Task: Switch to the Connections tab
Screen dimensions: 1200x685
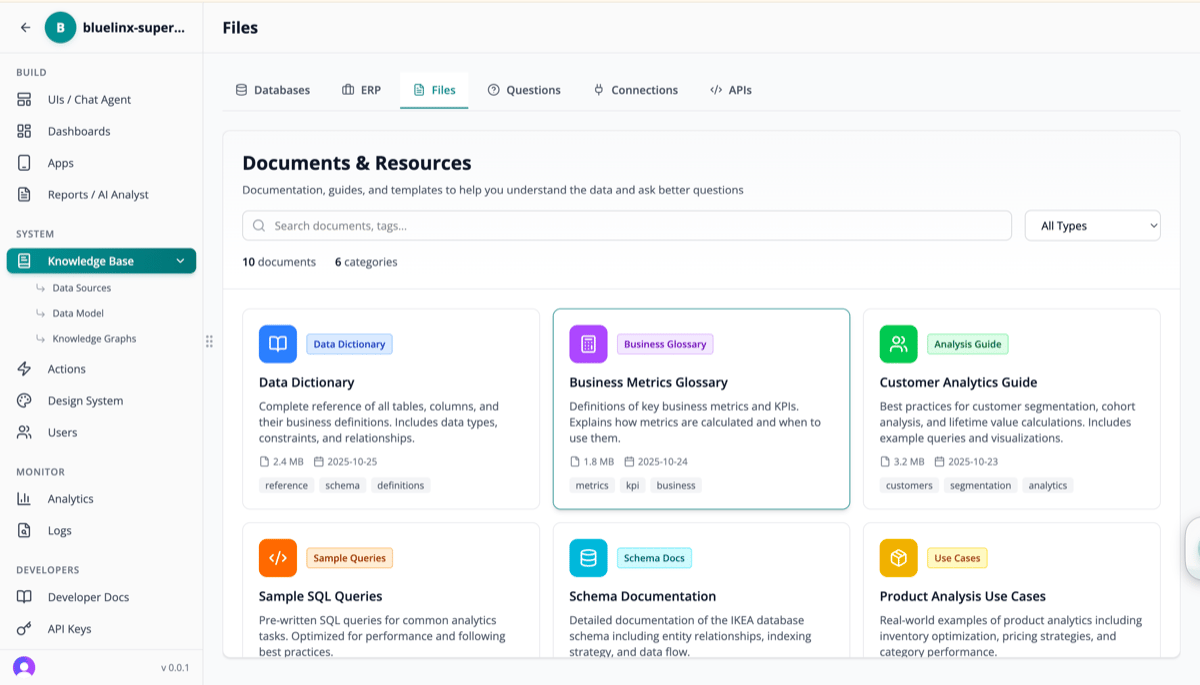Action: click(x=635, y=90)
